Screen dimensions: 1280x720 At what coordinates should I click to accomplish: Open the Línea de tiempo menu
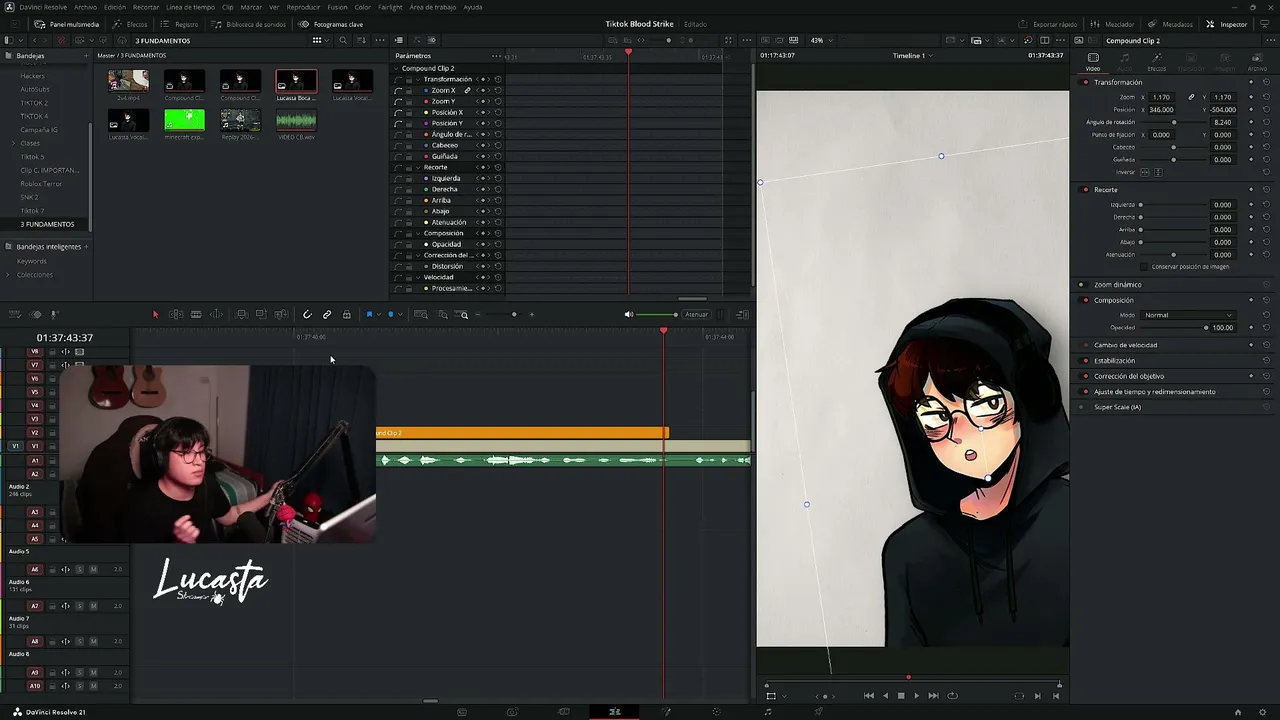[x=190, y=7]
